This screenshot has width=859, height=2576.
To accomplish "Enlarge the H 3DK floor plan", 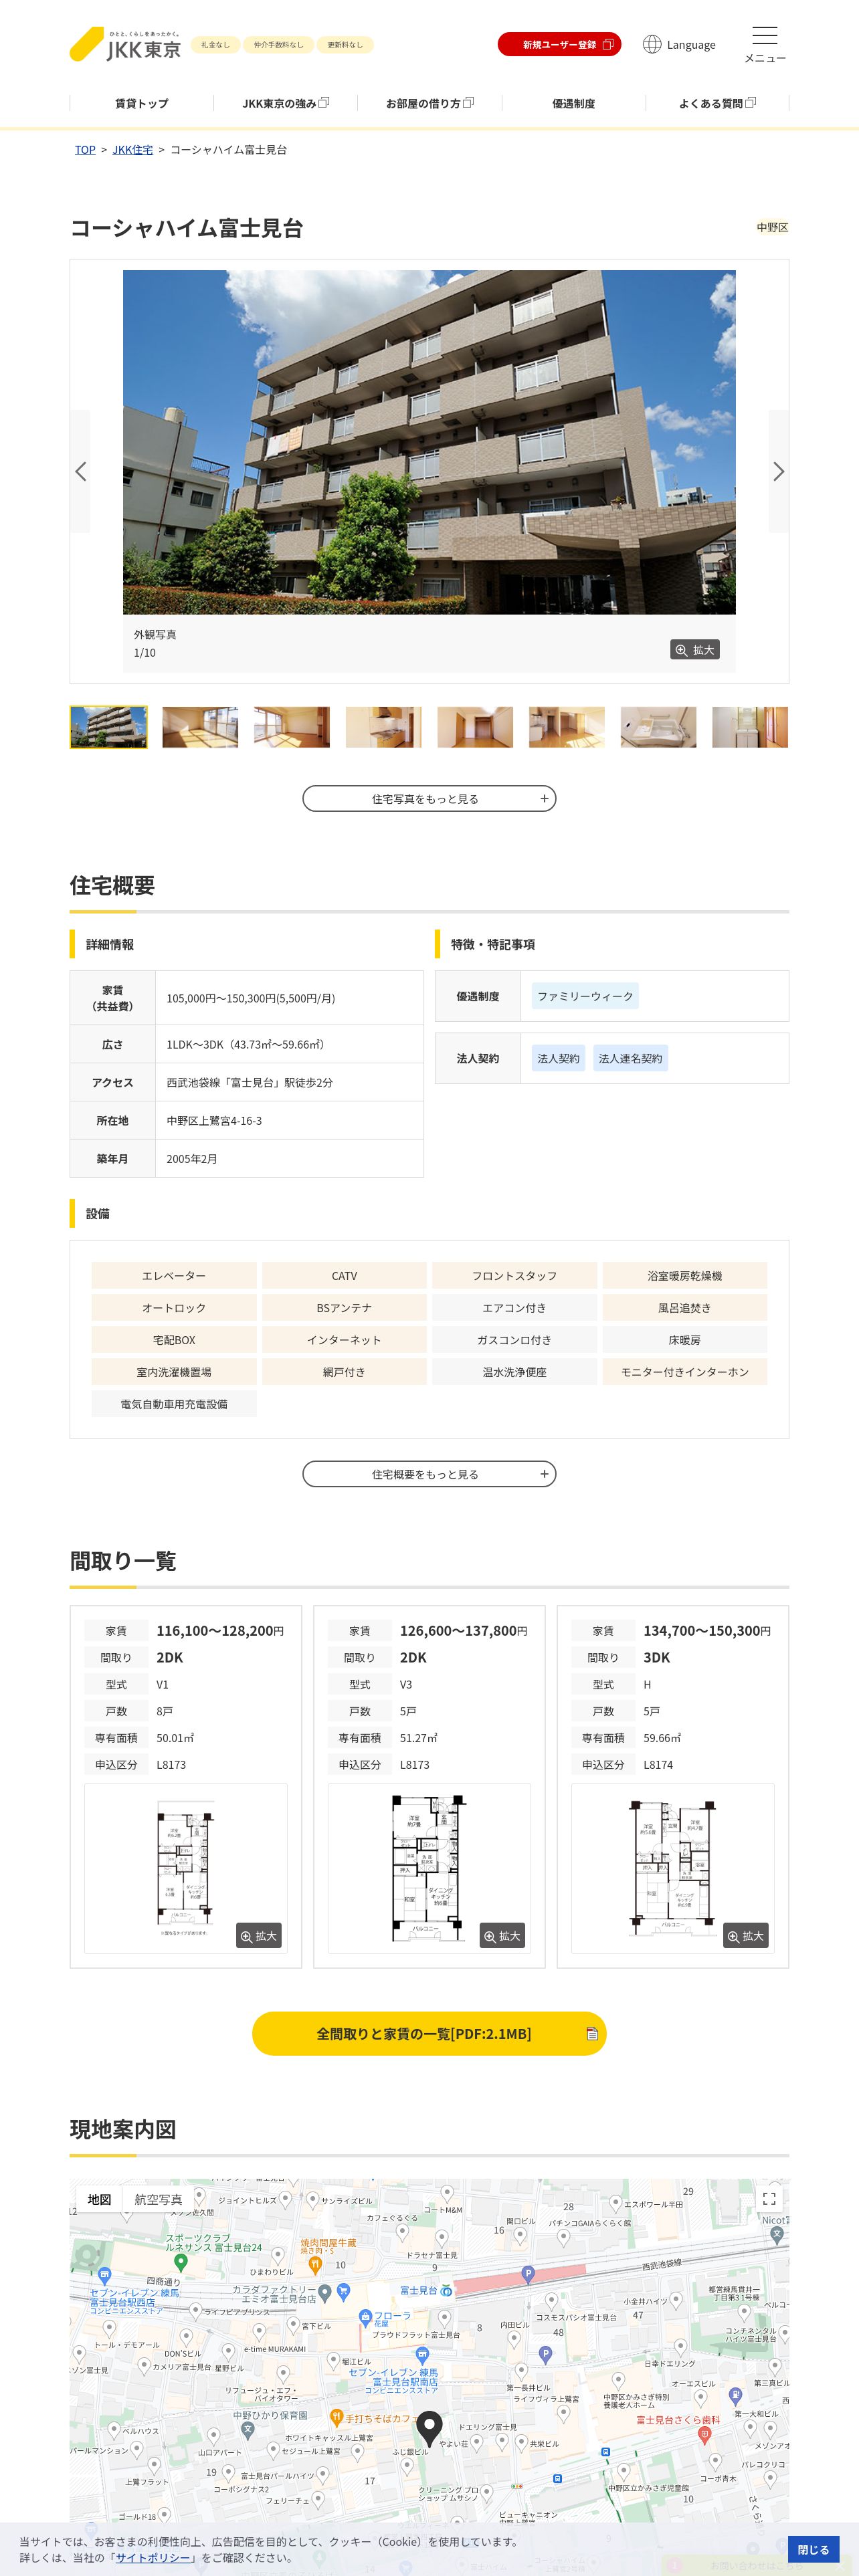I will [x=746, y=1936].
